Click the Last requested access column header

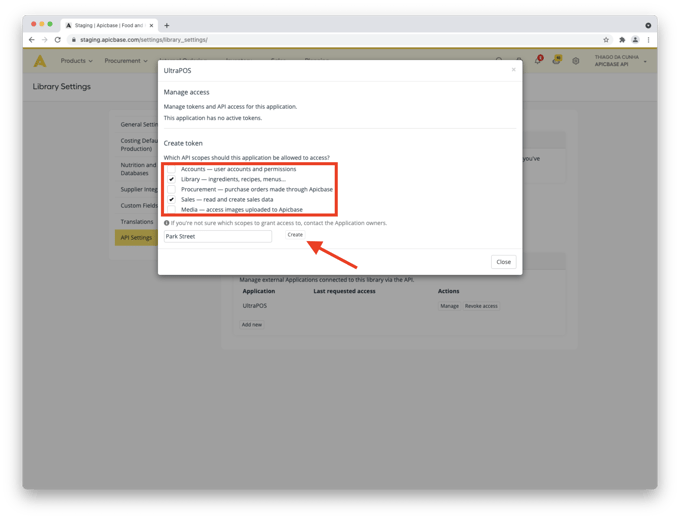(344, 291)
